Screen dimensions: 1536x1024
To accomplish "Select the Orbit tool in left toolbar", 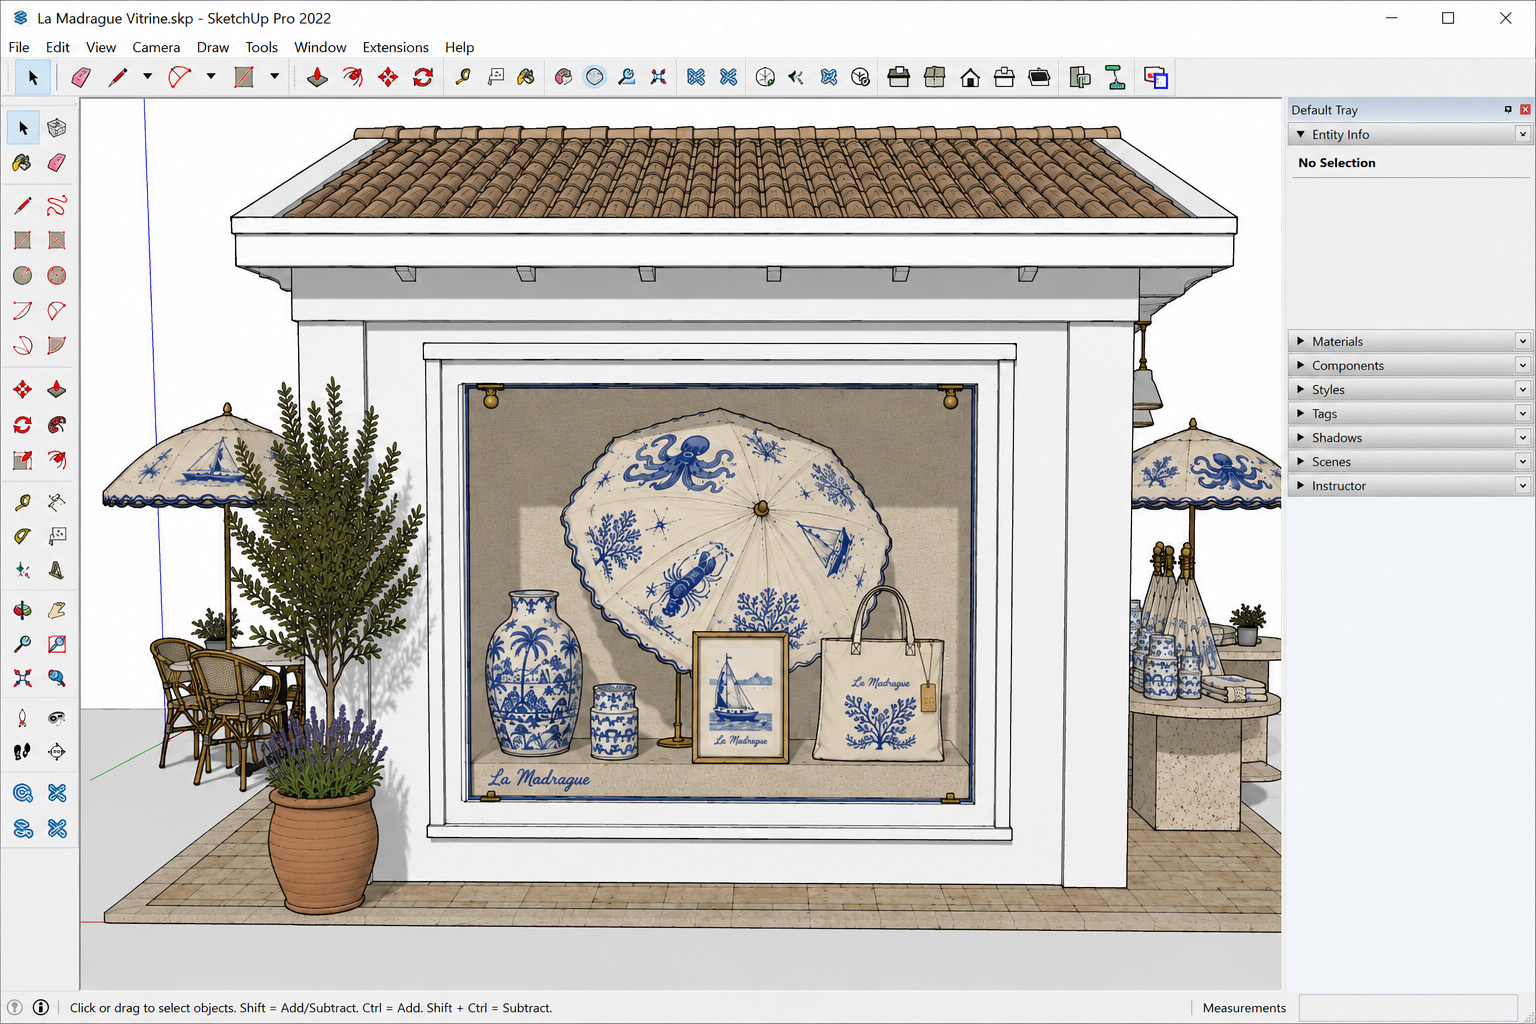I will (x=22, y=609).
